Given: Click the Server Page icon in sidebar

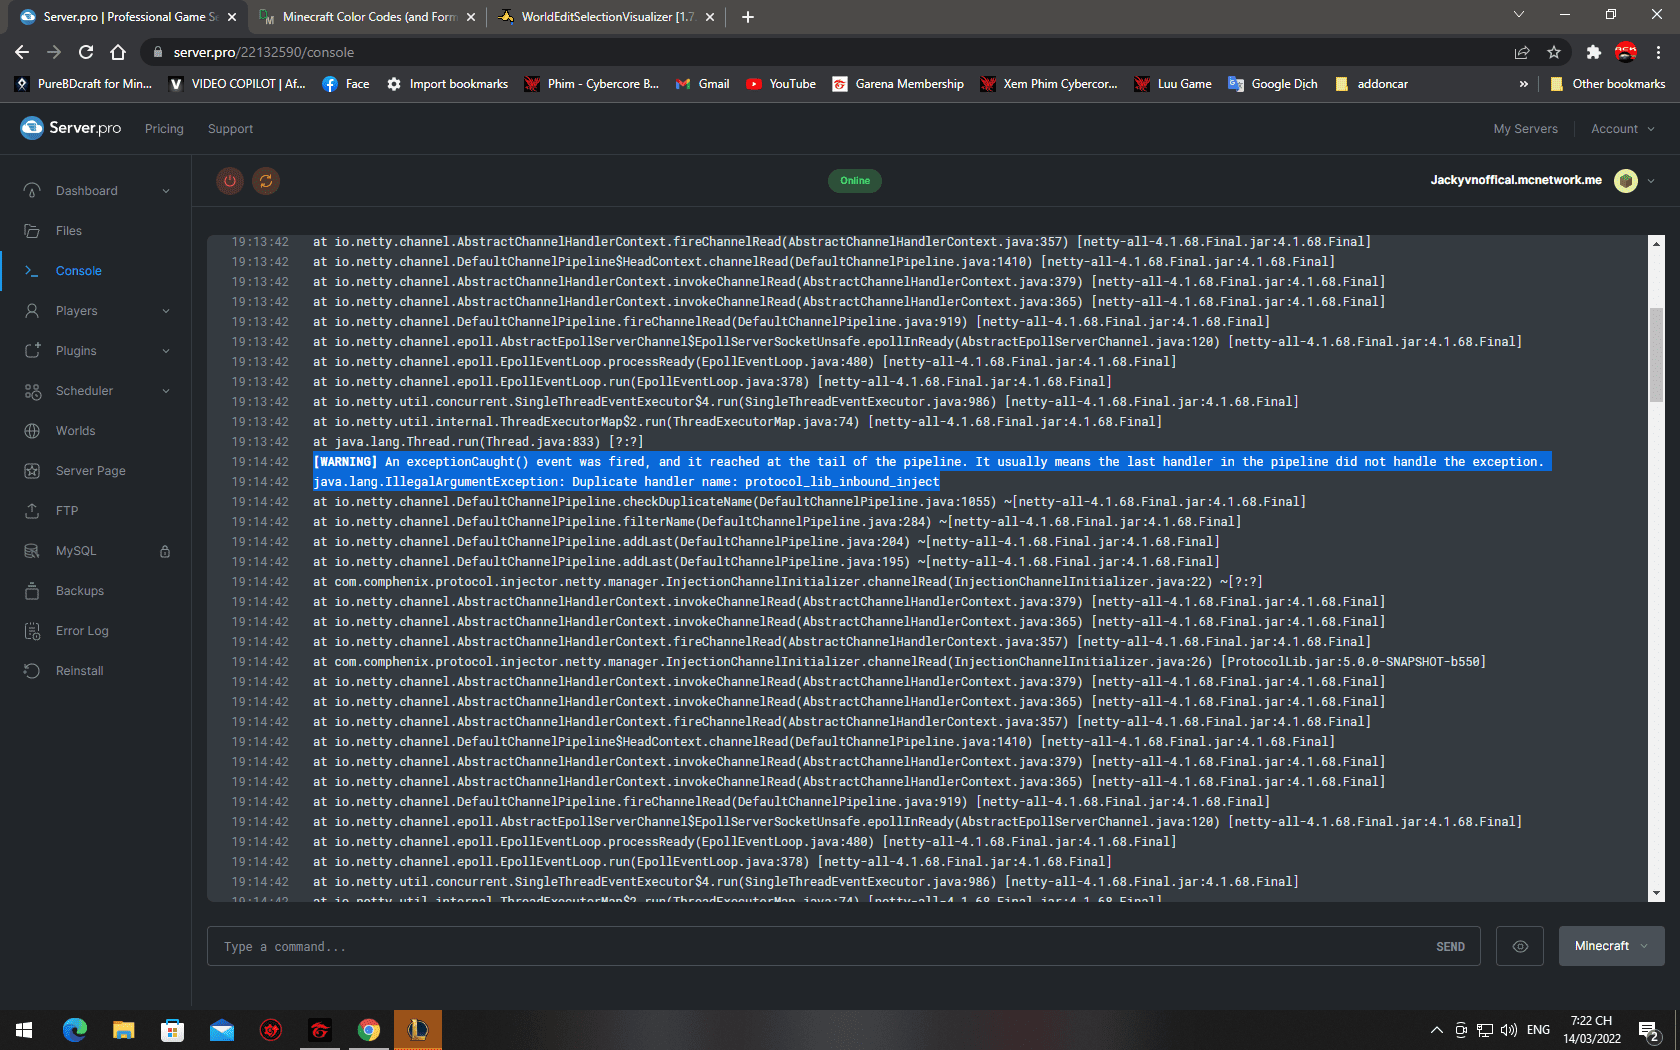Looking at the screenshot, I should tap(32, 471).
